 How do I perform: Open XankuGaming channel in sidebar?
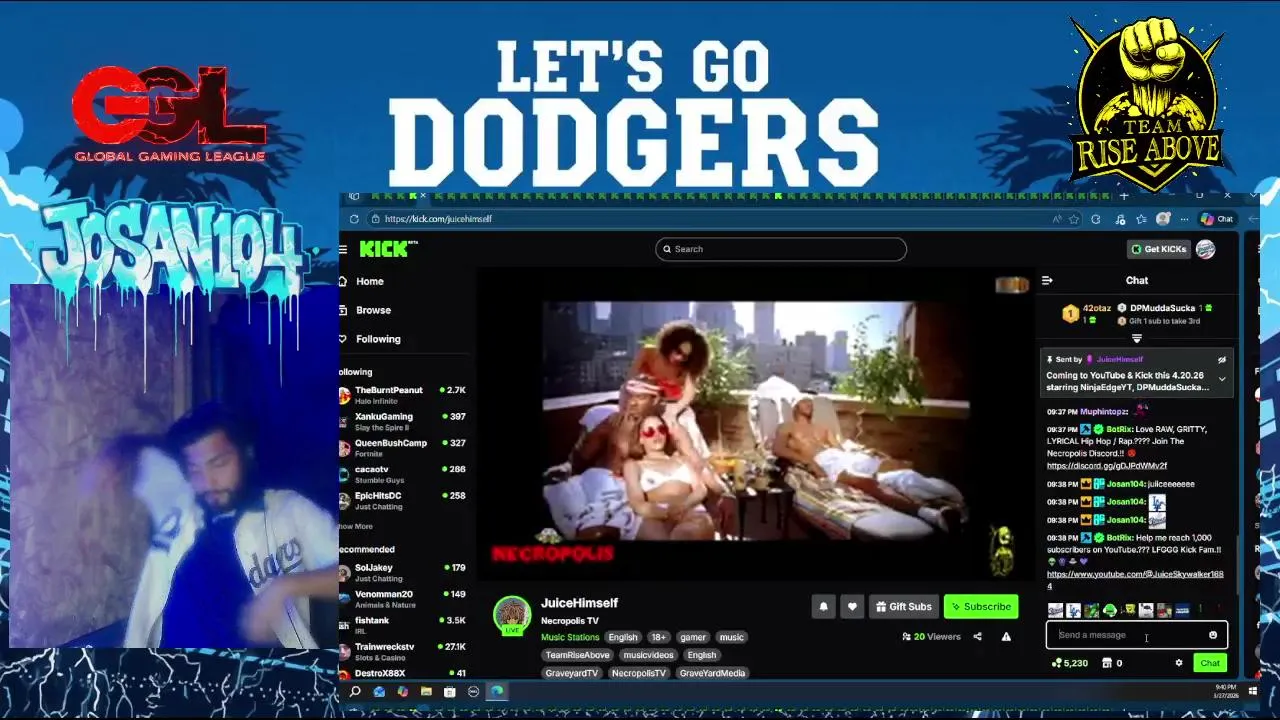(x=402, y=421)
